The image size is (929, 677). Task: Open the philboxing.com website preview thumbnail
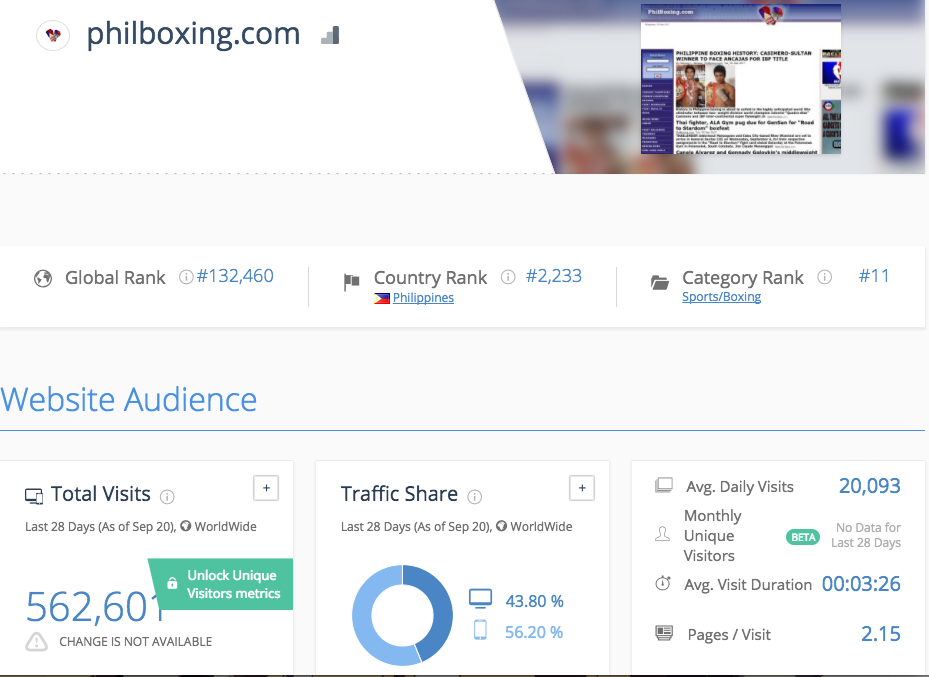coord(741,79)
